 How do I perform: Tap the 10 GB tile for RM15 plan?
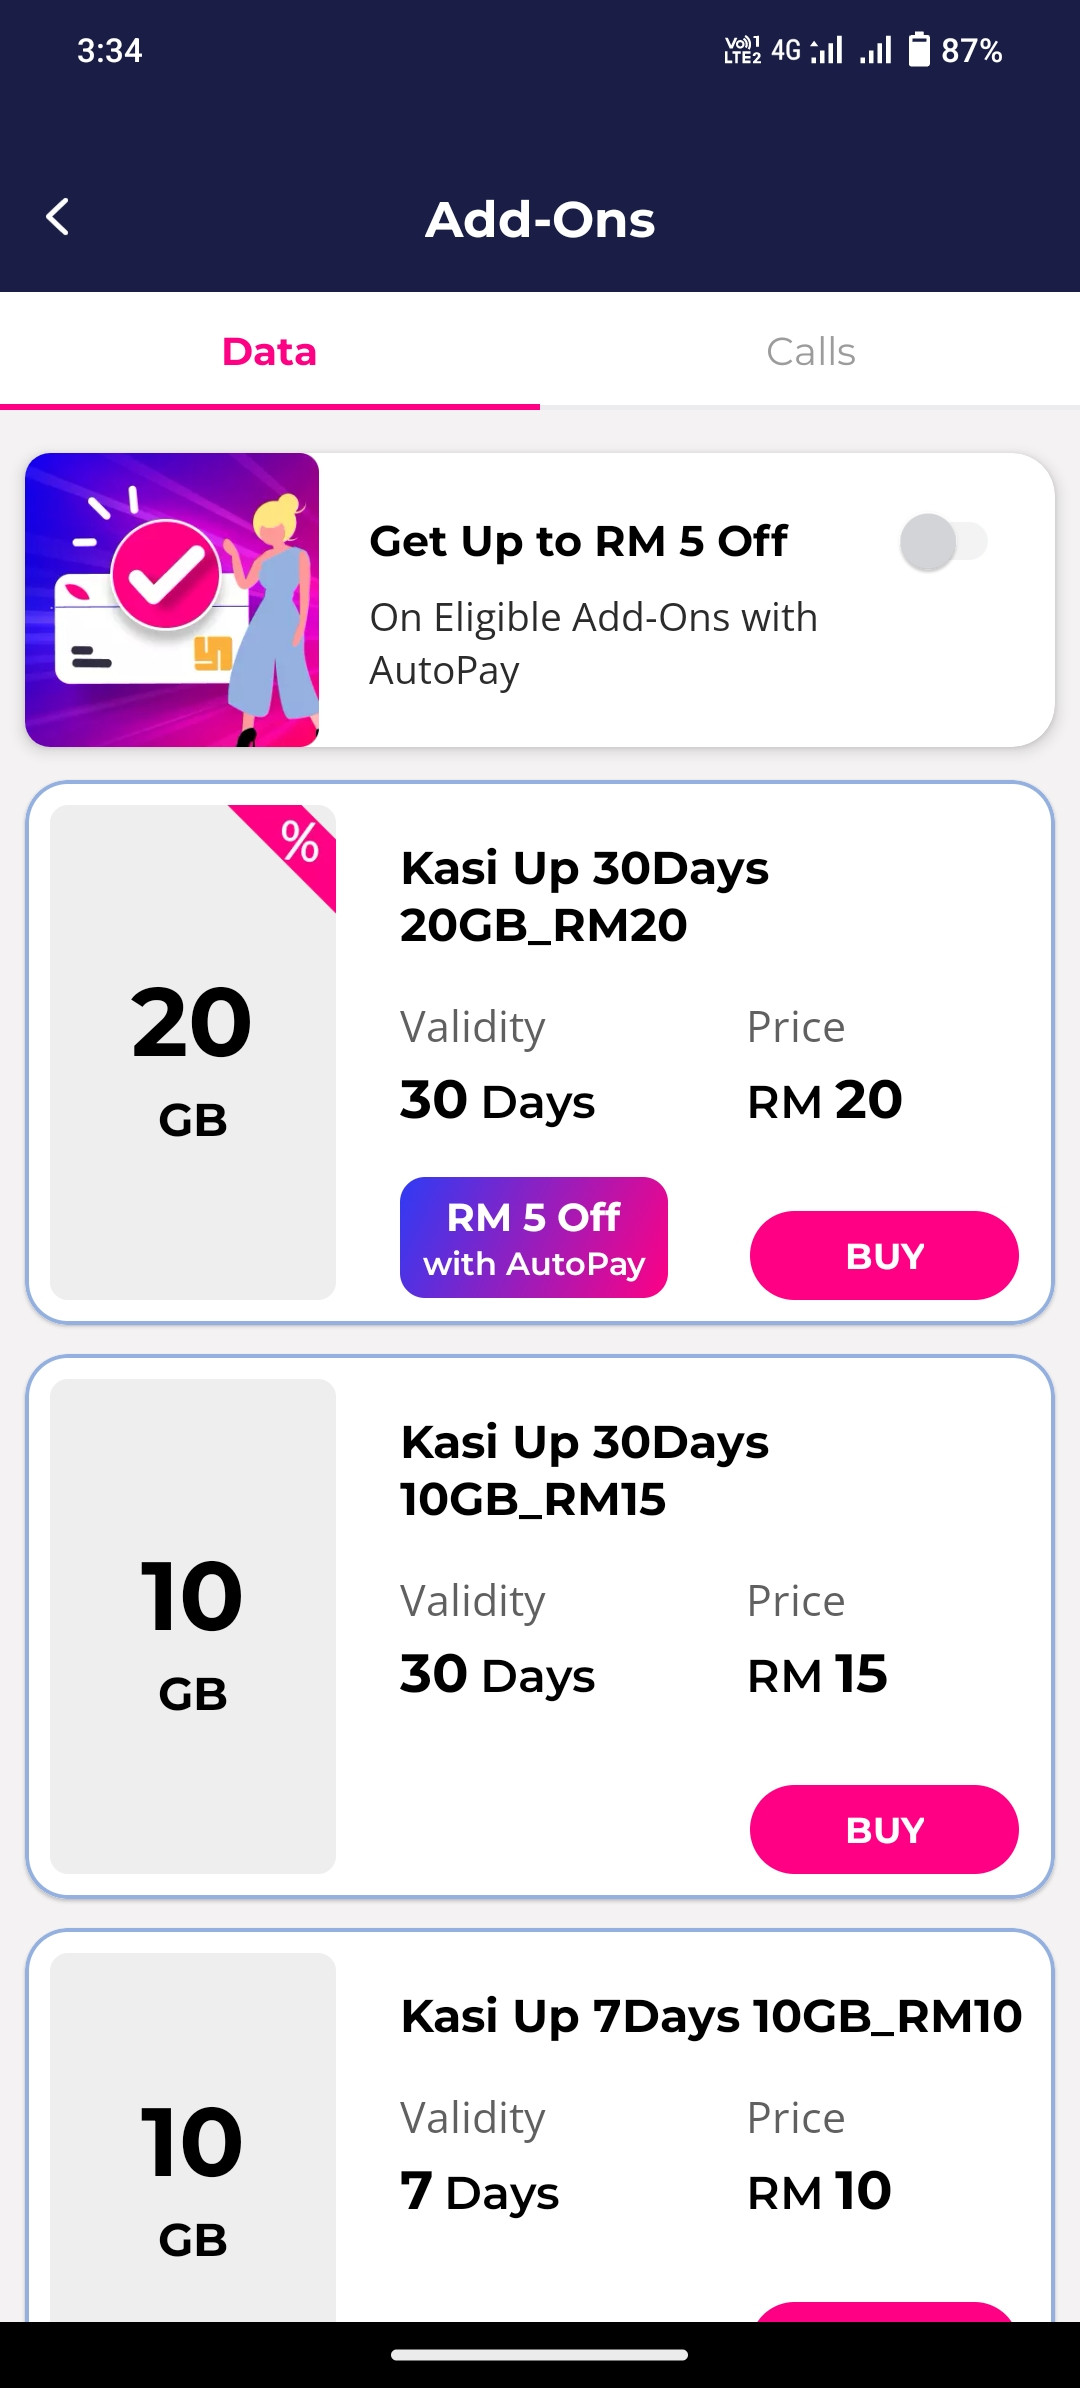coord(193,1626)
